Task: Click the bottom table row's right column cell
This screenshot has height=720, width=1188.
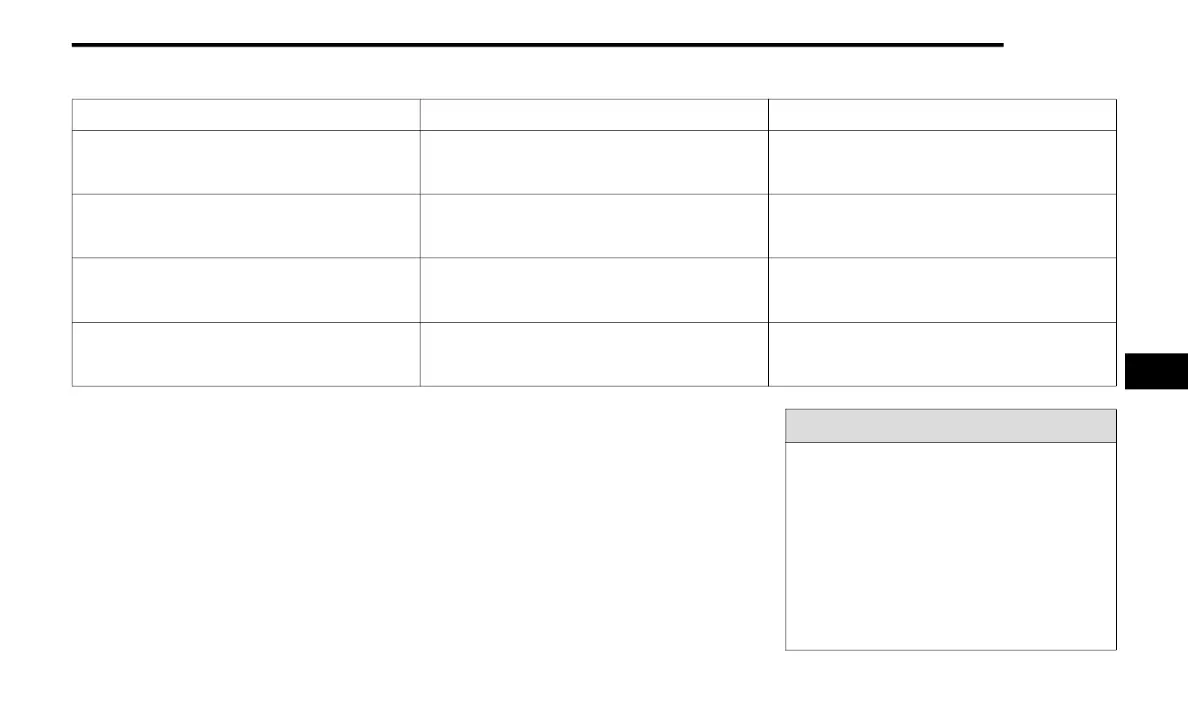Action: click(942, 354)
